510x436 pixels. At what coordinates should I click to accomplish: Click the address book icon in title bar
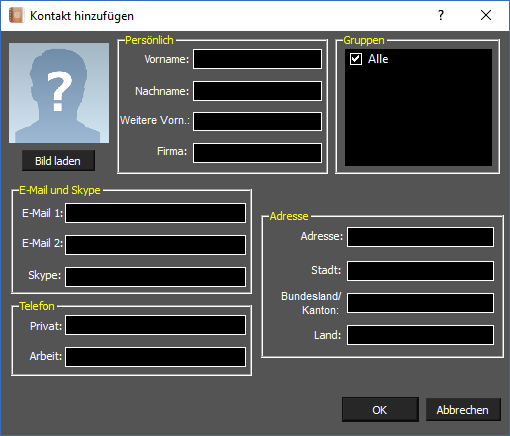[16, 15]
